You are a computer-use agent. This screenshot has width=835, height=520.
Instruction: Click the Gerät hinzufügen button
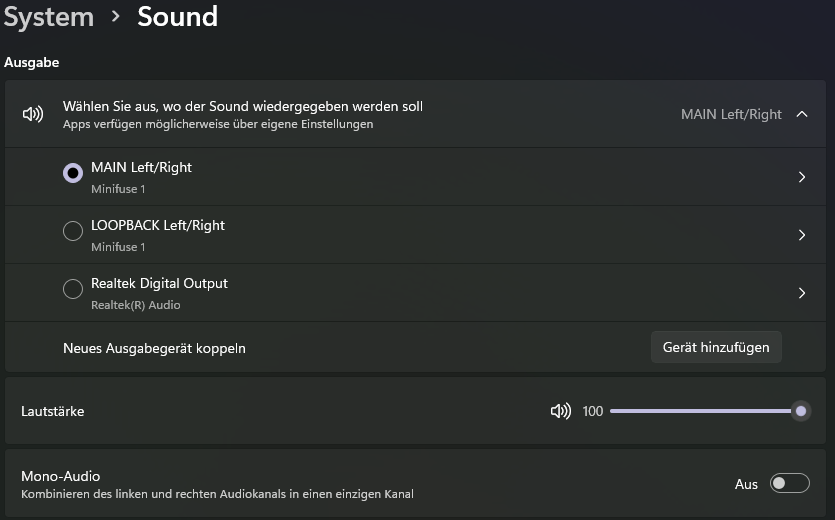(x=716, y=347)
